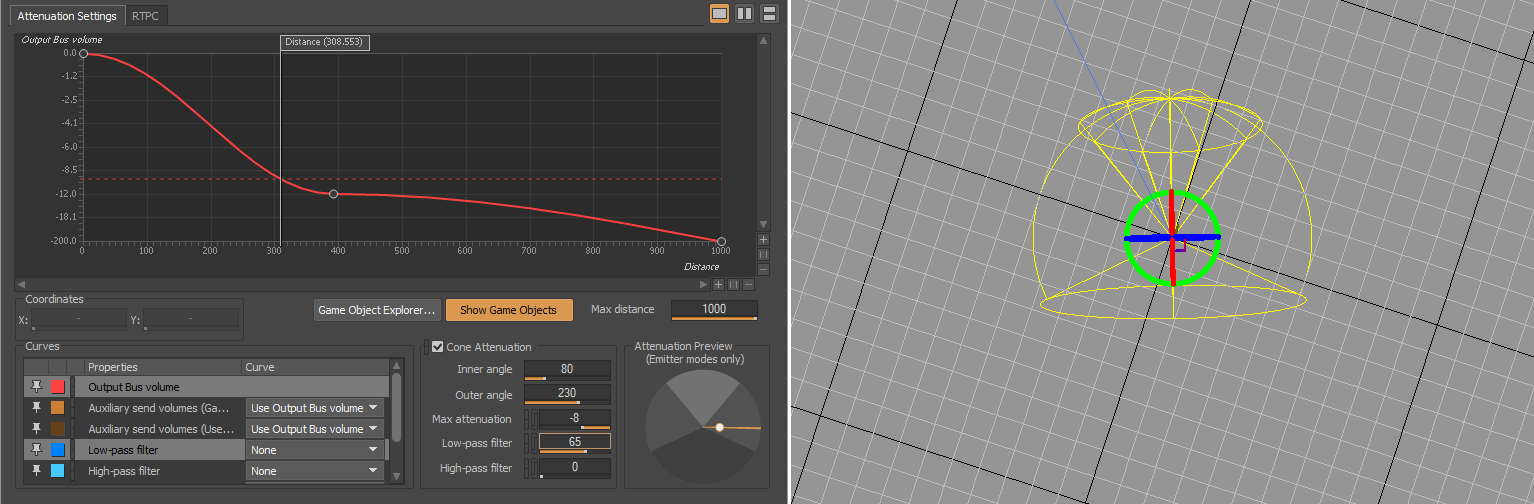Open High-pass filter curve dropdown
The height and width of the screenshot is (504, 1534).
coord(315,470)
